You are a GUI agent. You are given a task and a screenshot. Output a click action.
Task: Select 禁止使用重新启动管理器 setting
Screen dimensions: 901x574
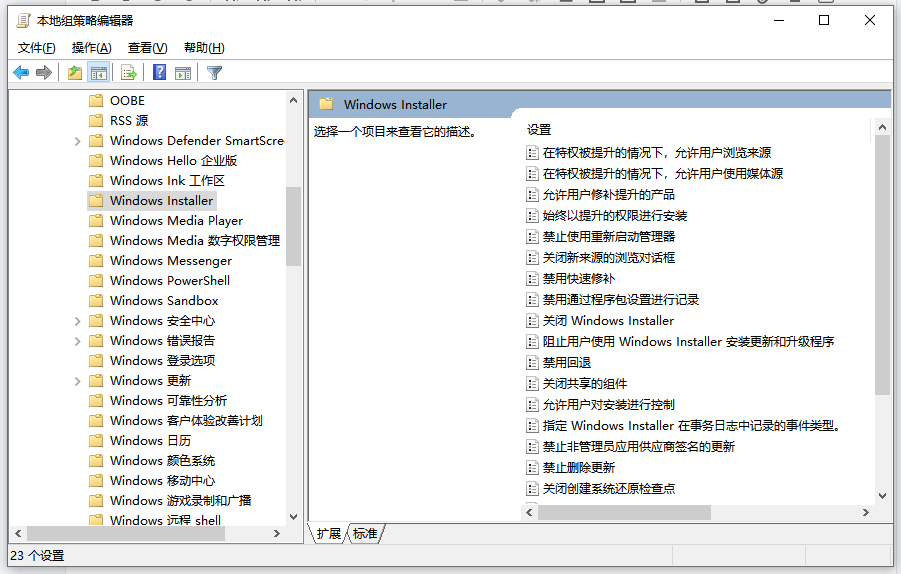(x=609, y=237)
